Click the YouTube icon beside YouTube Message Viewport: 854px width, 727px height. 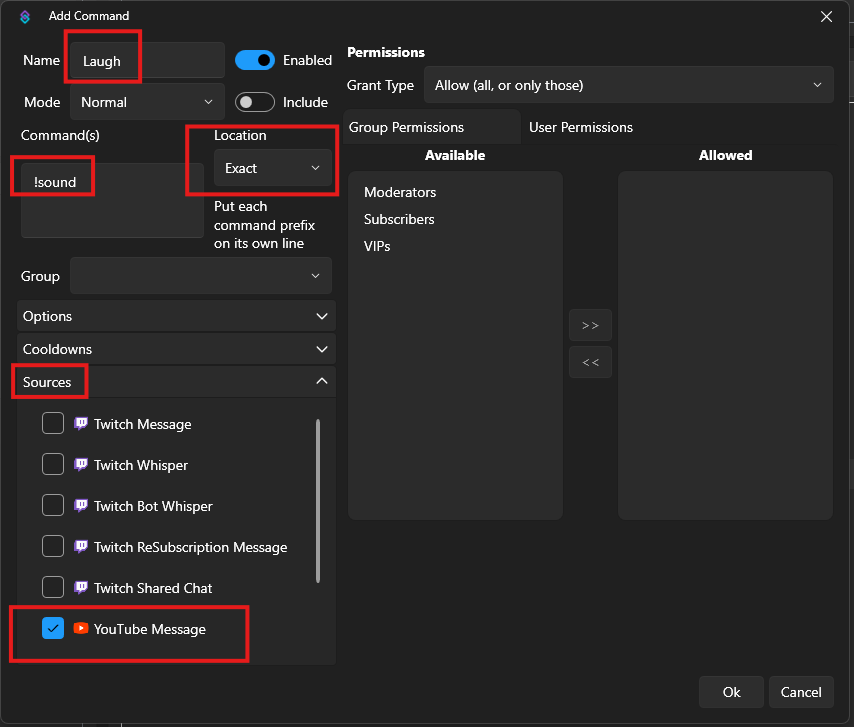click(81, 629)
